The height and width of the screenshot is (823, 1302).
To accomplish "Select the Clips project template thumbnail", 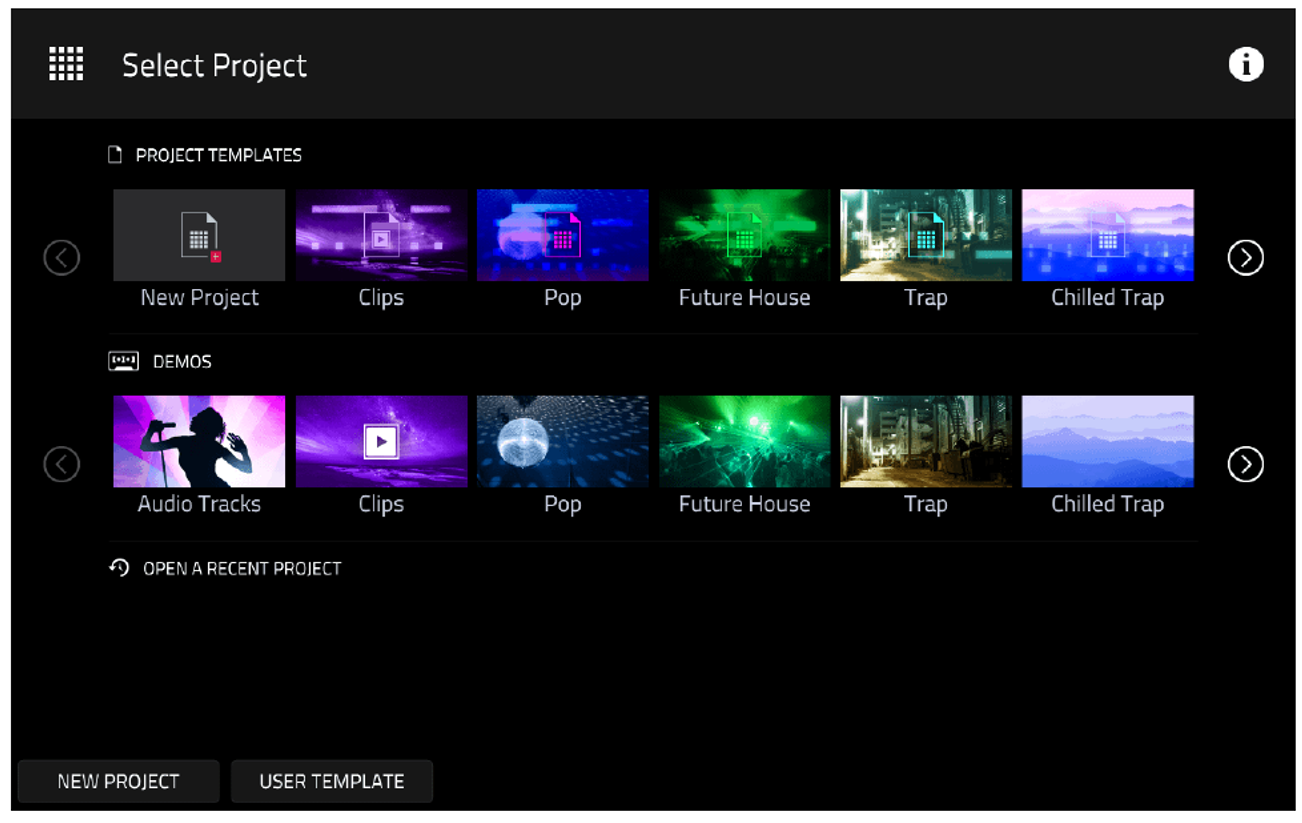I will coord(381,236).
